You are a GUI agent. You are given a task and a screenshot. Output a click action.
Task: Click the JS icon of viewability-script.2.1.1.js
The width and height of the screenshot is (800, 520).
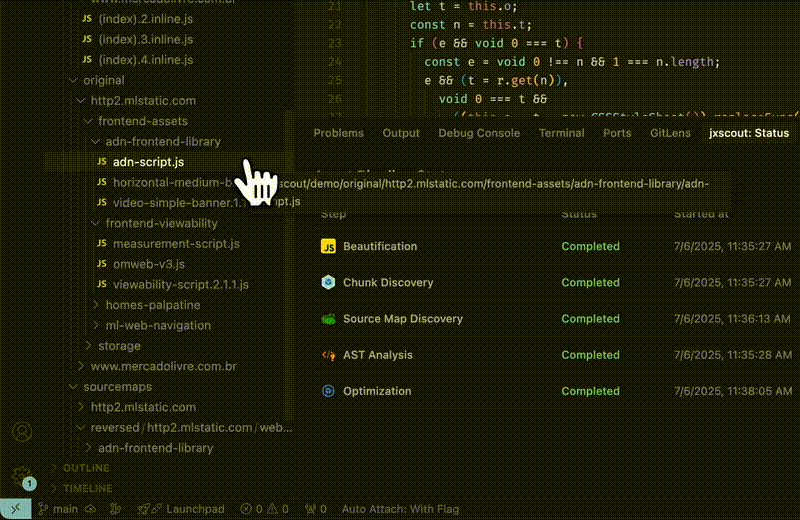click(102, 284)
